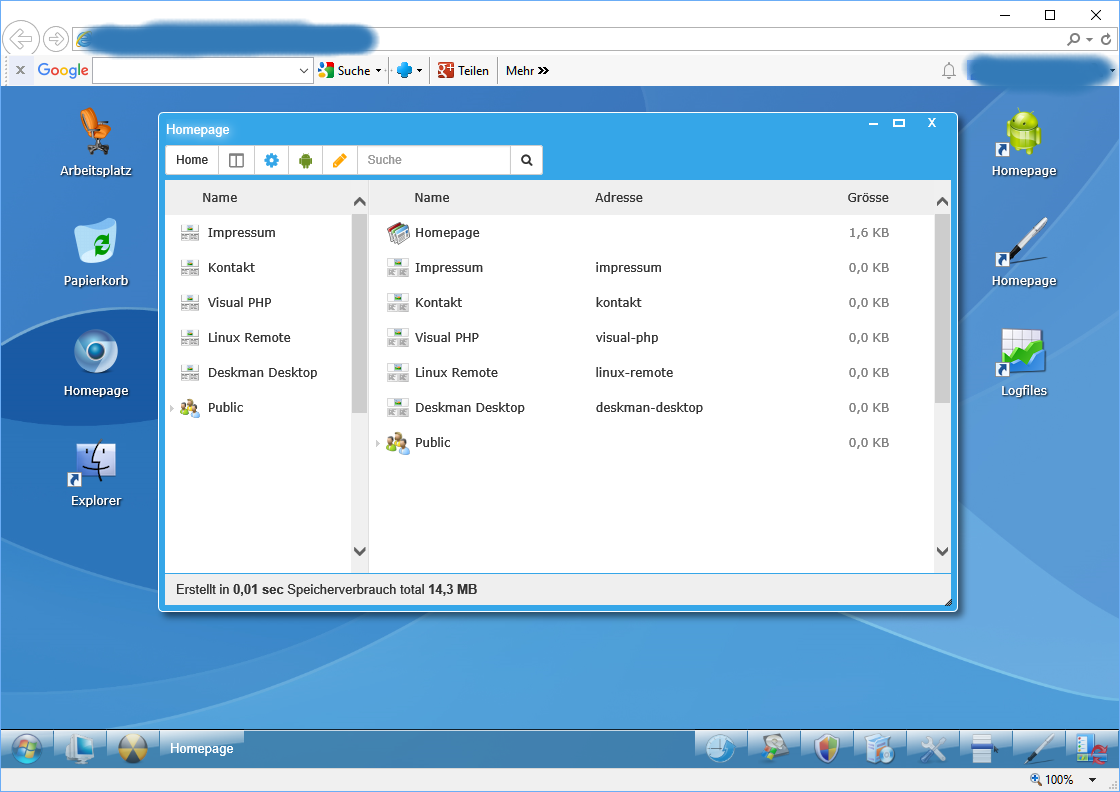The image size is (1120, 792).
Task: Click the right panel scroll-up arrow
Action: pyautogui.click(x=942, y=202)
